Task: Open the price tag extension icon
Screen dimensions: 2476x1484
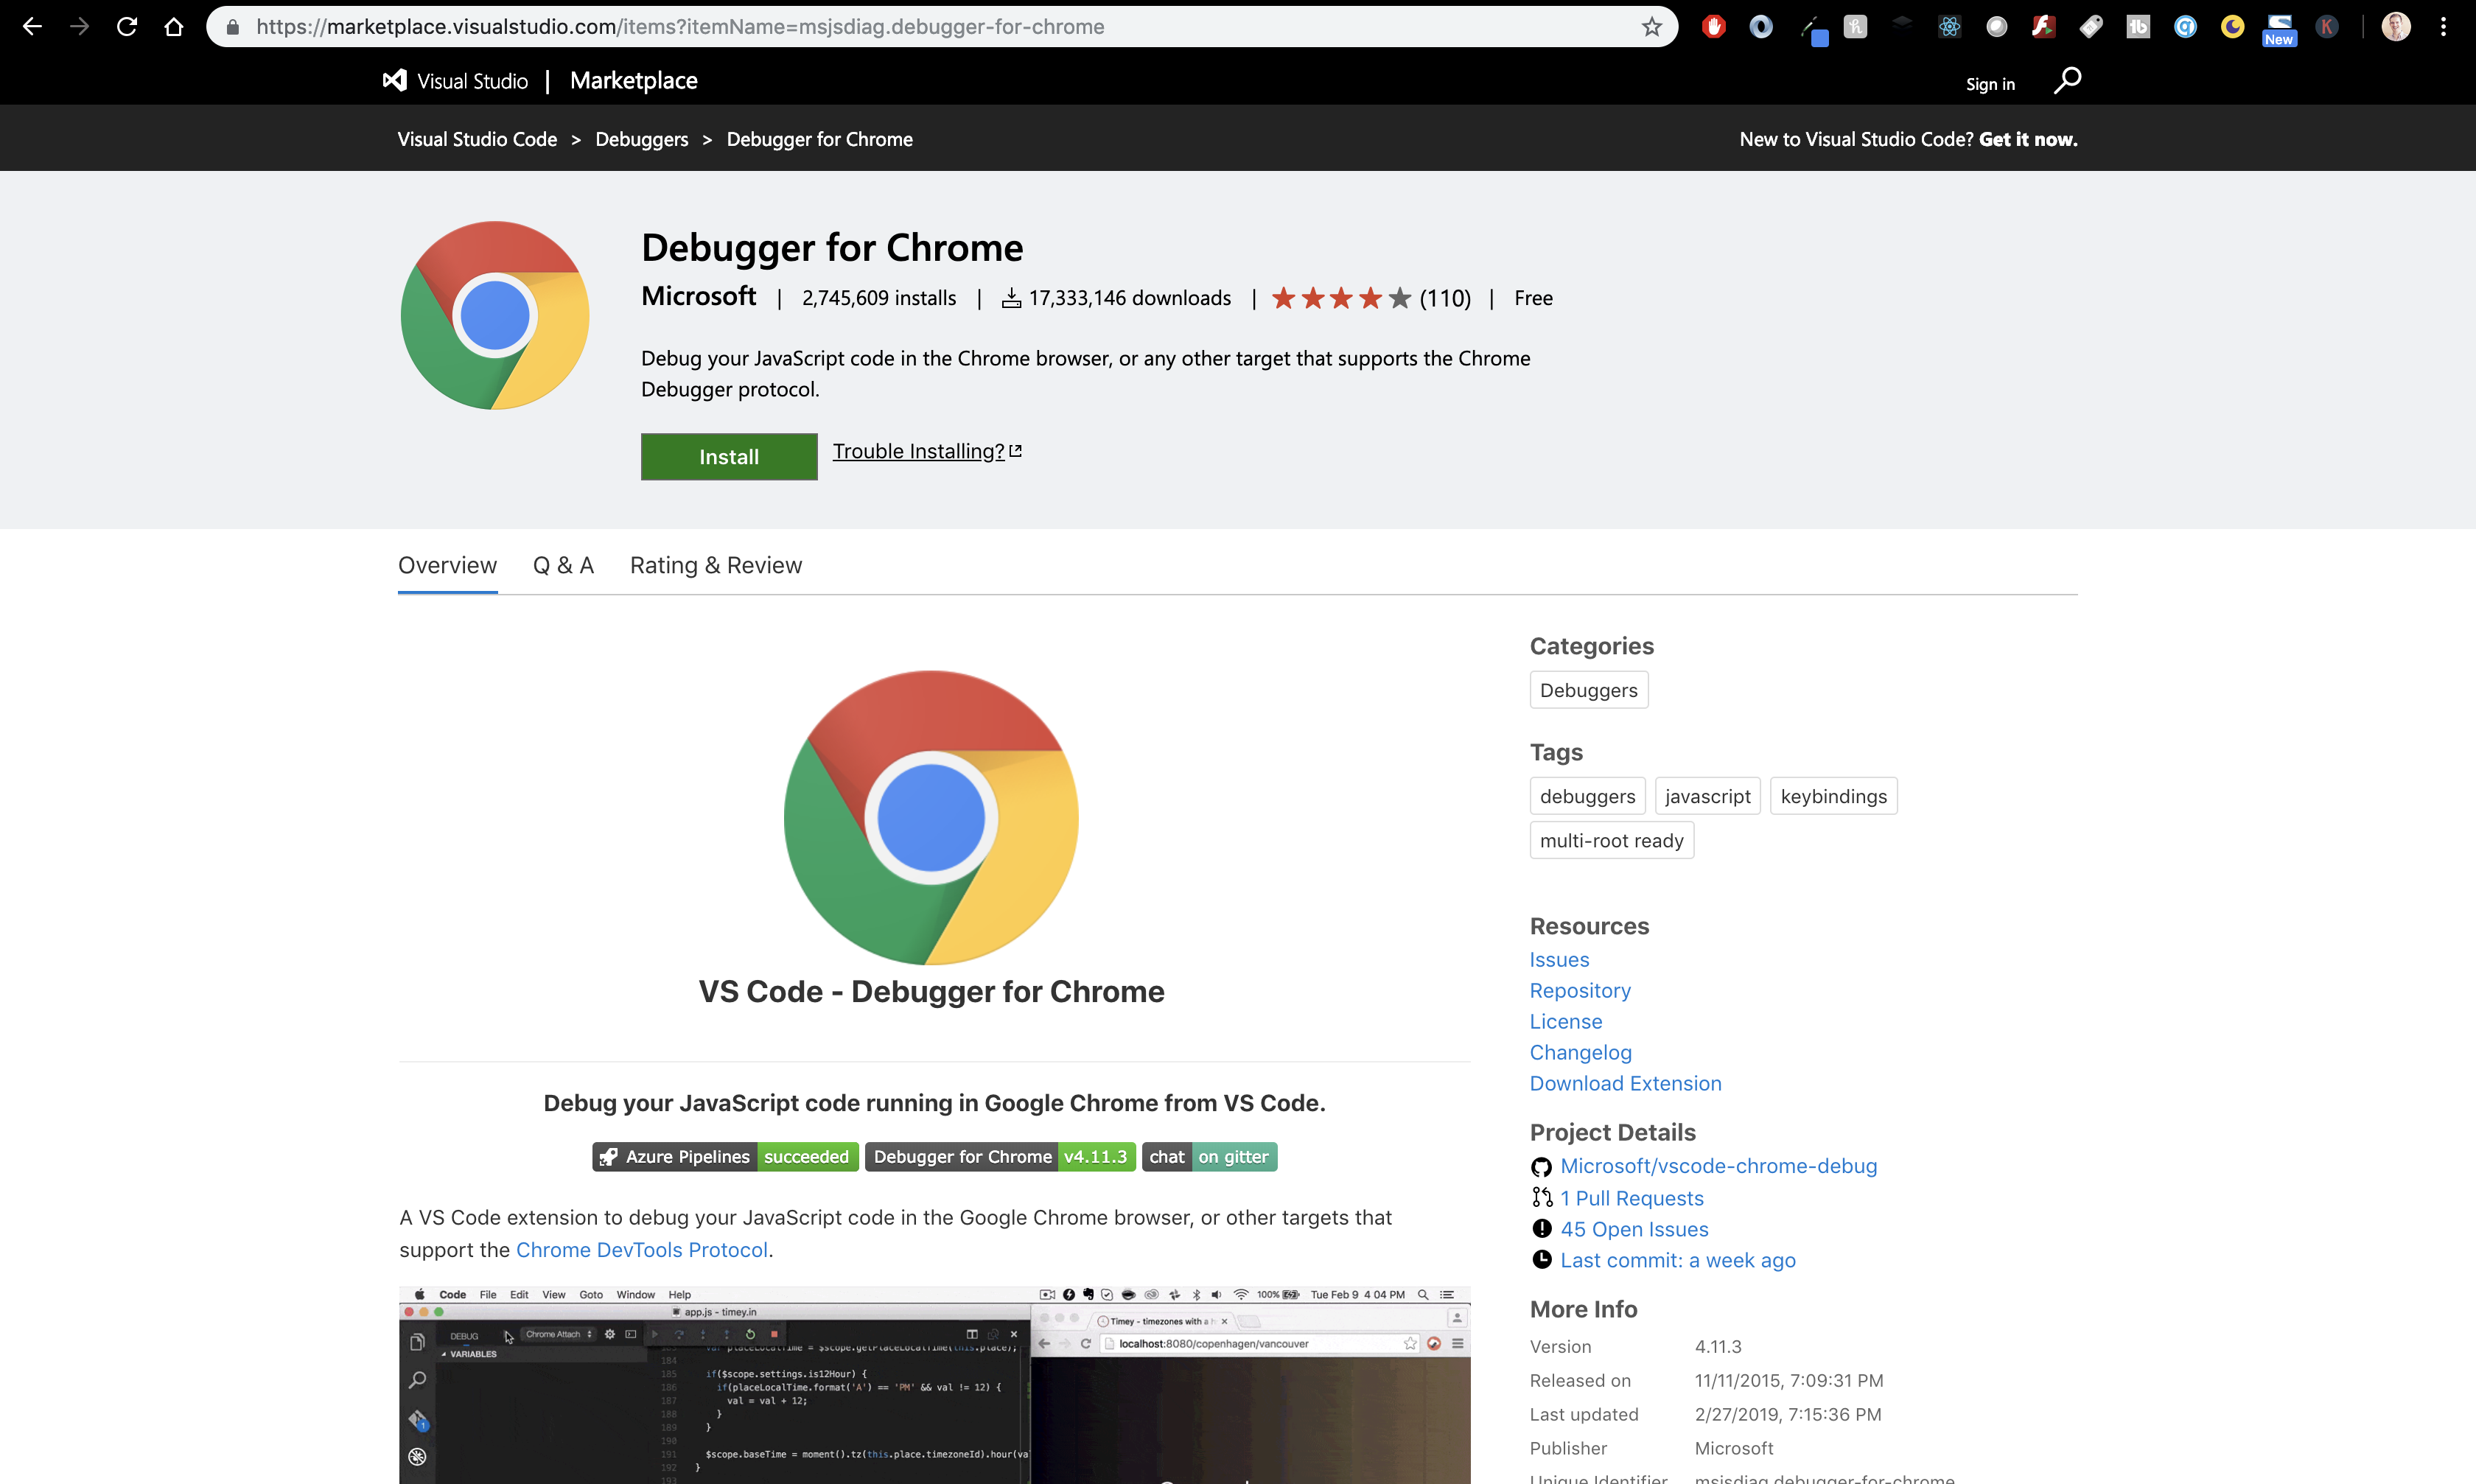Action: point(2090,27)
